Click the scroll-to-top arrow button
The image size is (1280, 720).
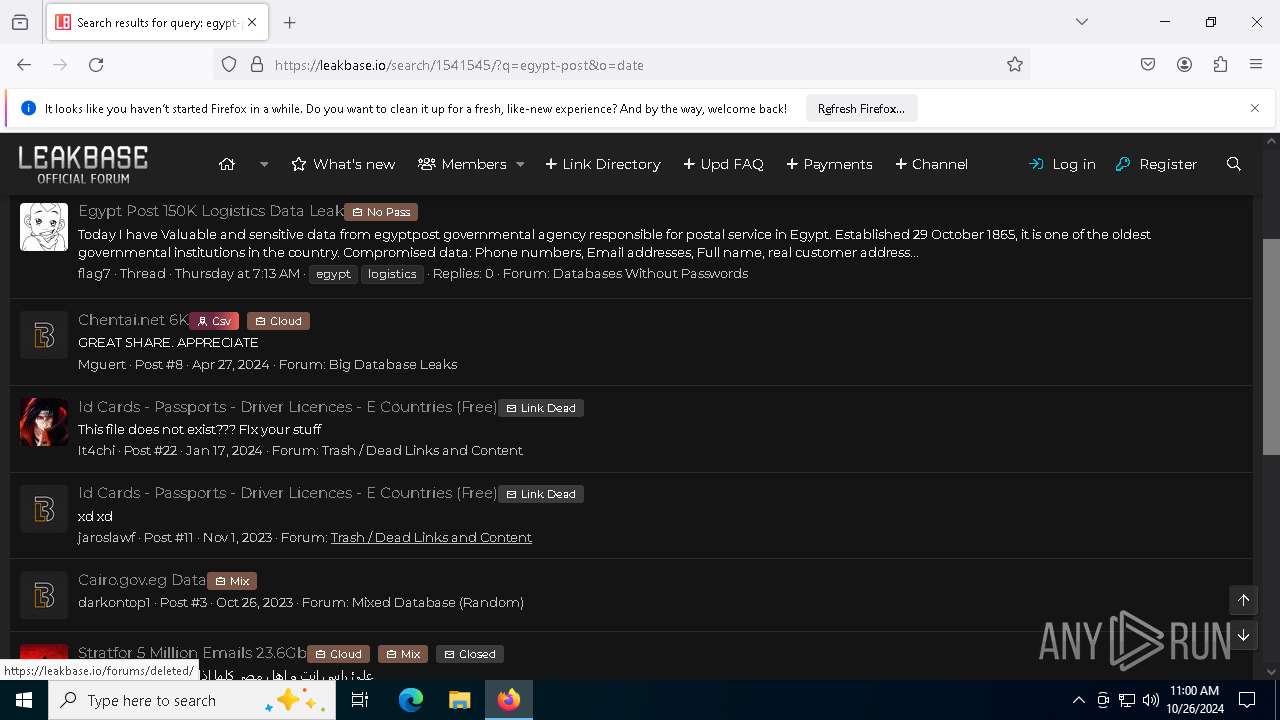(x=1244, y=600)
